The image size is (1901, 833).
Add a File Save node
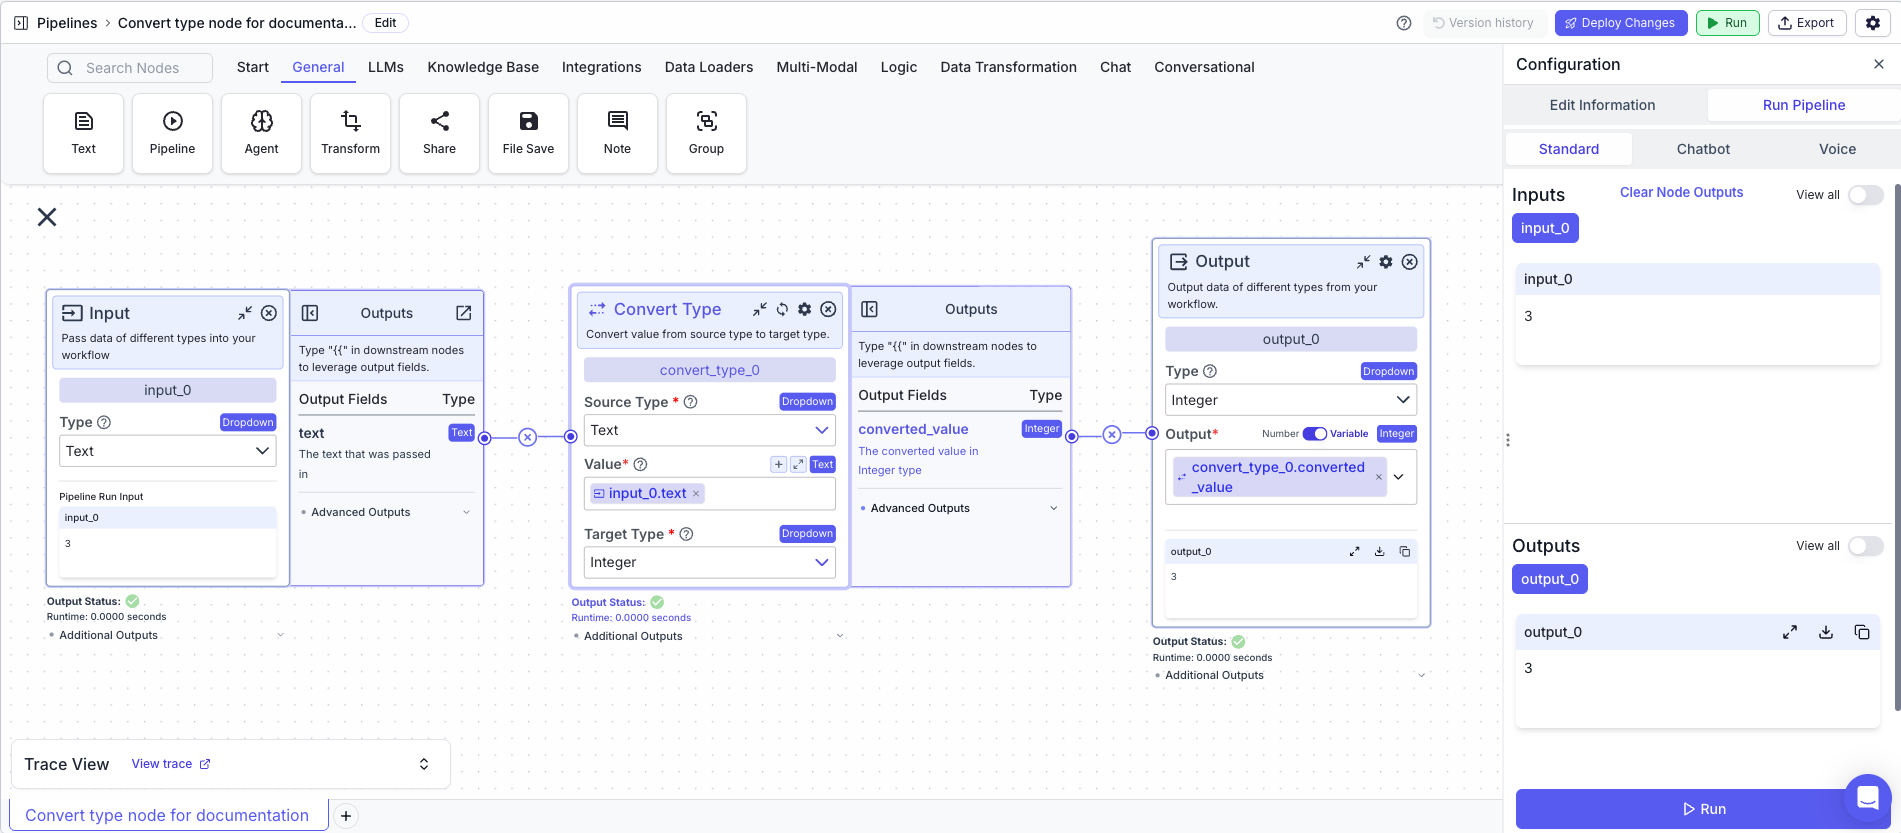[528, 133]
